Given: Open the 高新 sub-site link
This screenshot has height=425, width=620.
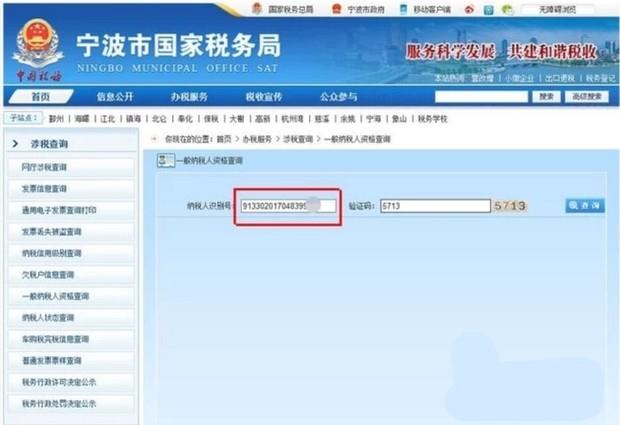Looking at the screenshot, I should pyautogui.click(x=263, y=119).
